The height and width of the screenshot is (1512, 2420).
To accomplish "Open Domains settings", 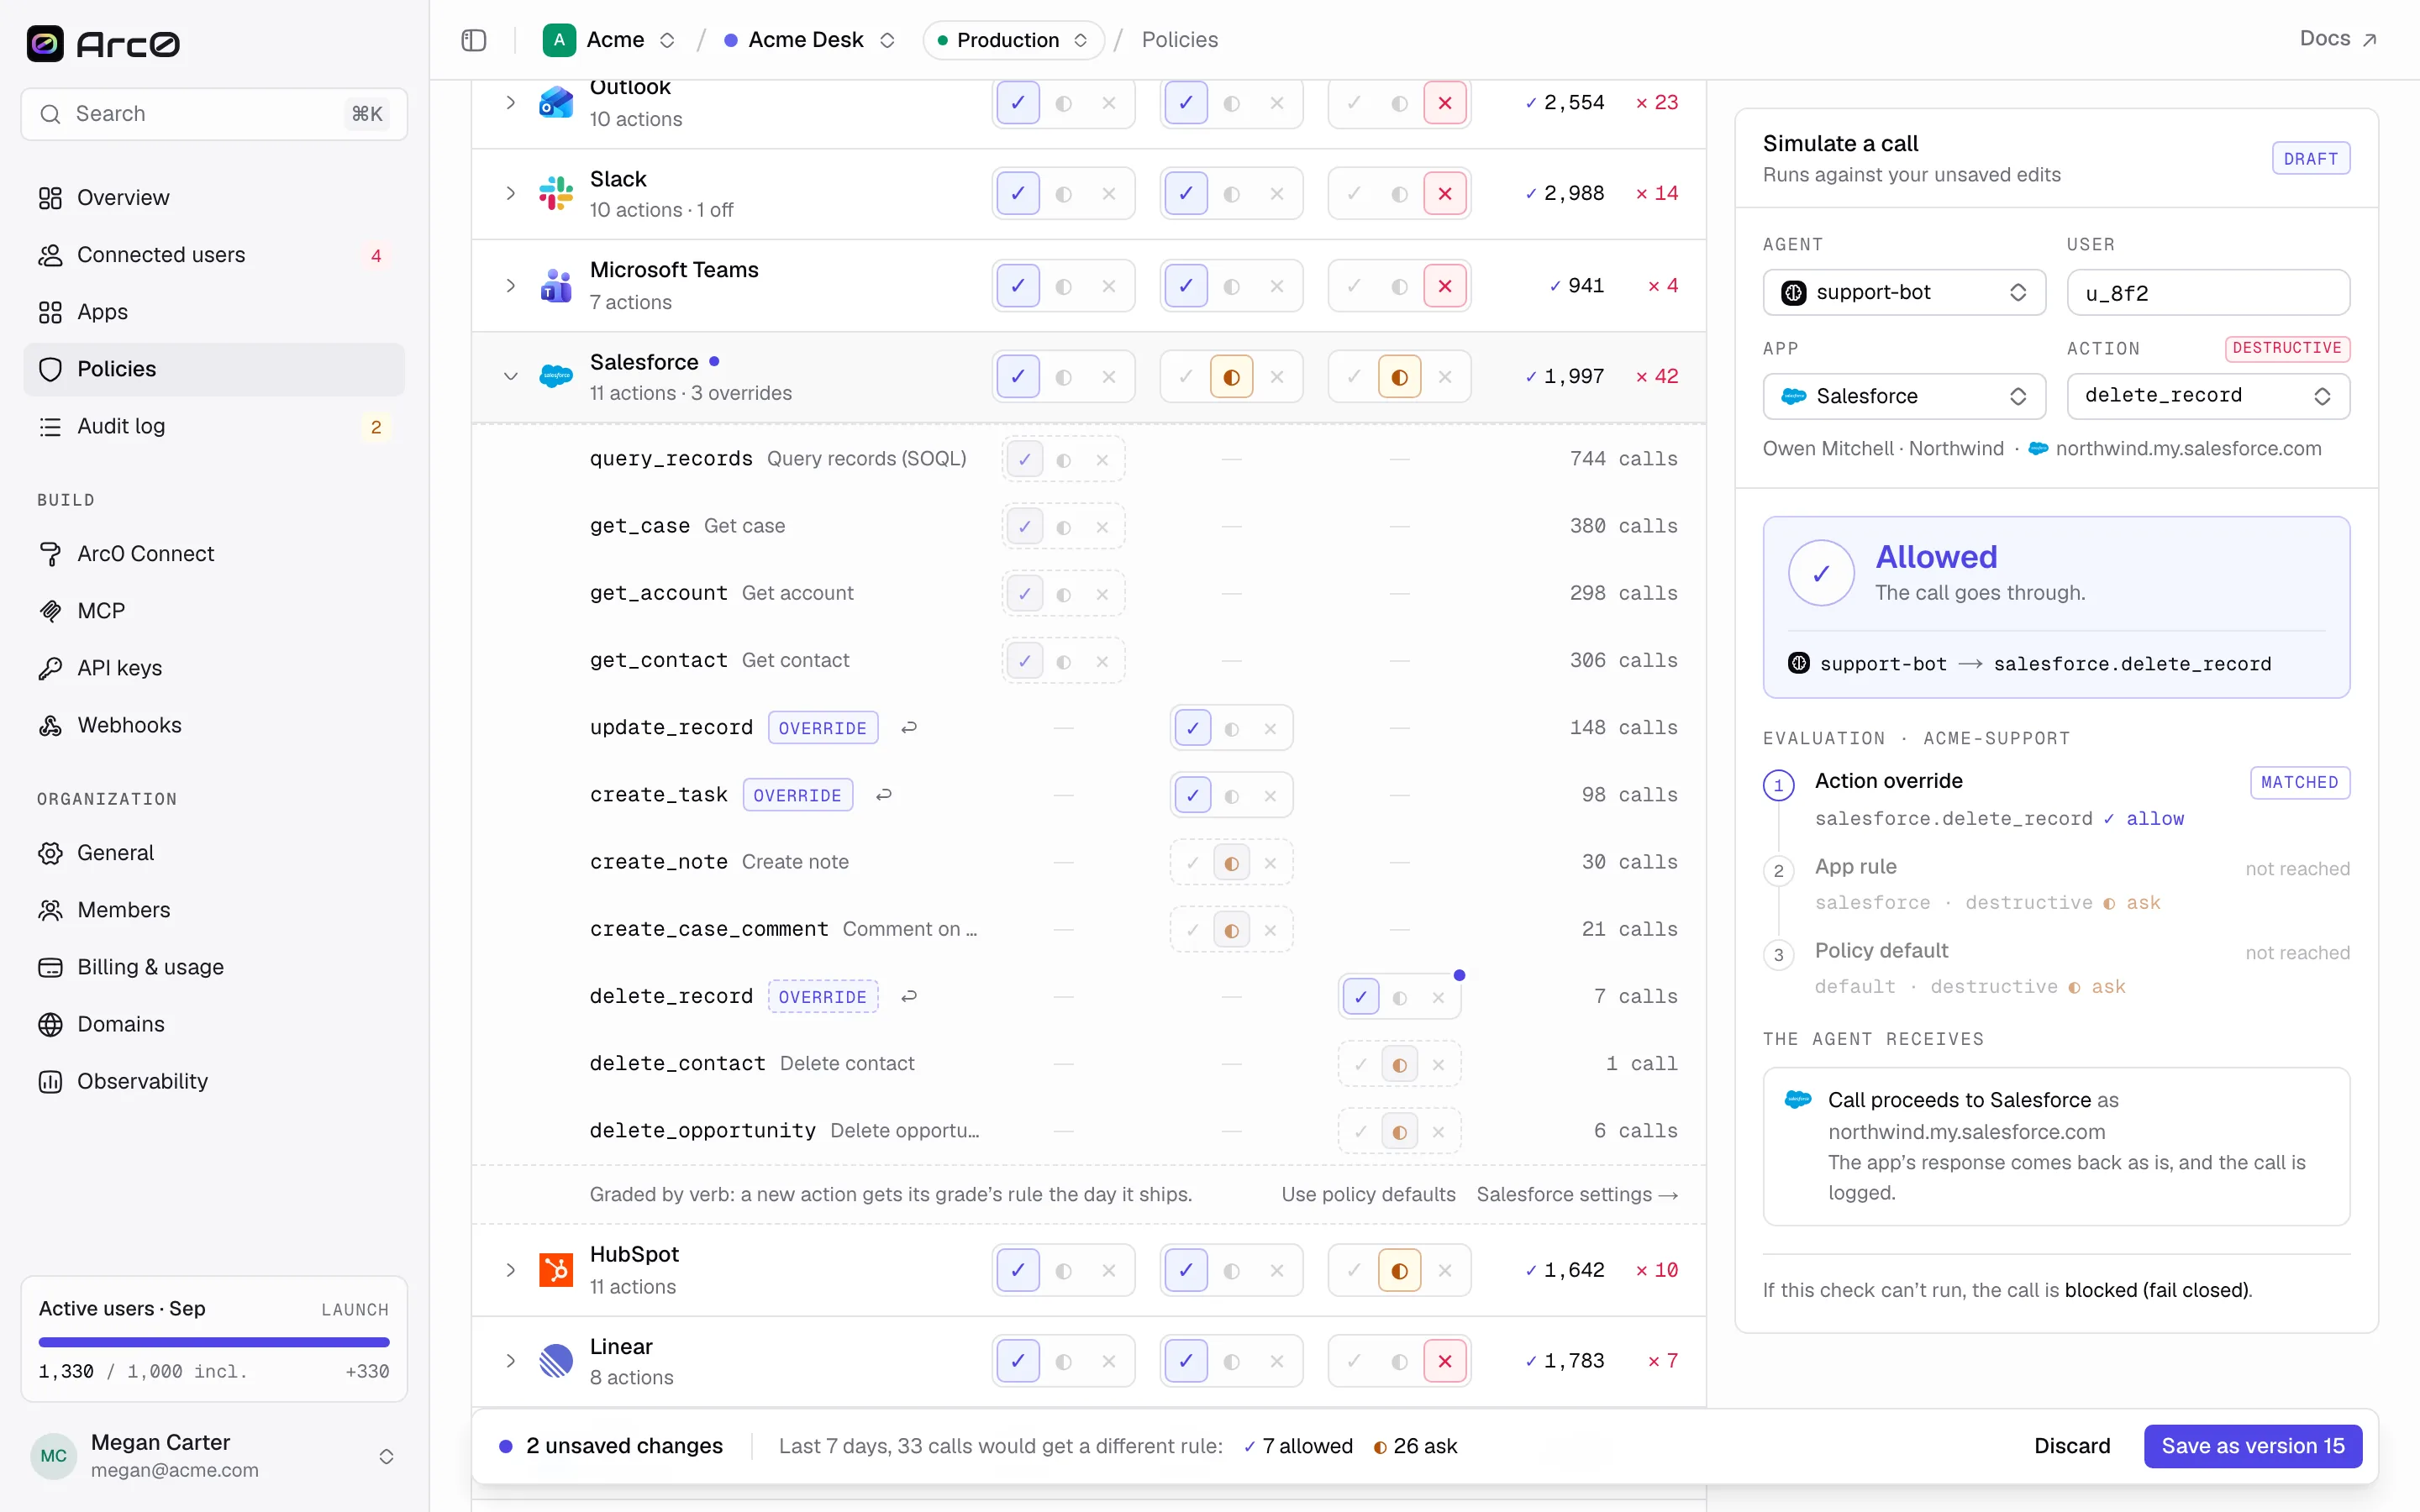I will tap(214, 1024).
